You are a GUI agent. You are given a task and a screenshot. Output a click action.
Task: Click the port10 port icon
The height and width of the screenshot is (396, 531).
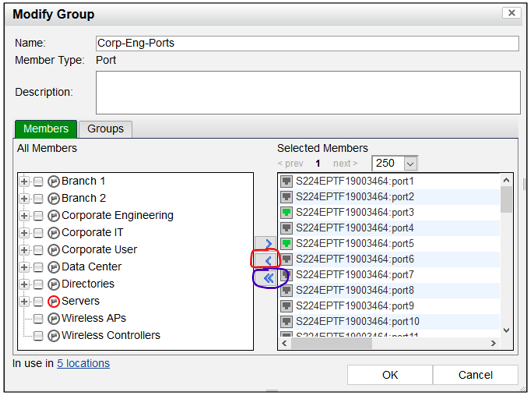[x=286, y=322]
